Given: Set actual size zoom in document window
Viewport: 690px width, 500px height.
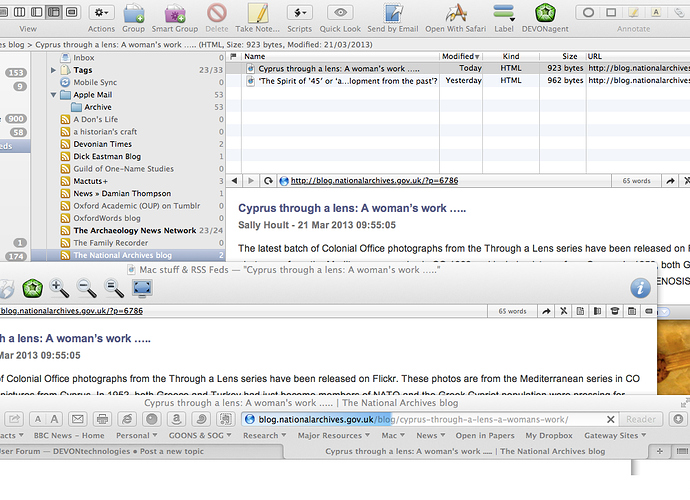Looking at the screenshot, I should [114, 288].
